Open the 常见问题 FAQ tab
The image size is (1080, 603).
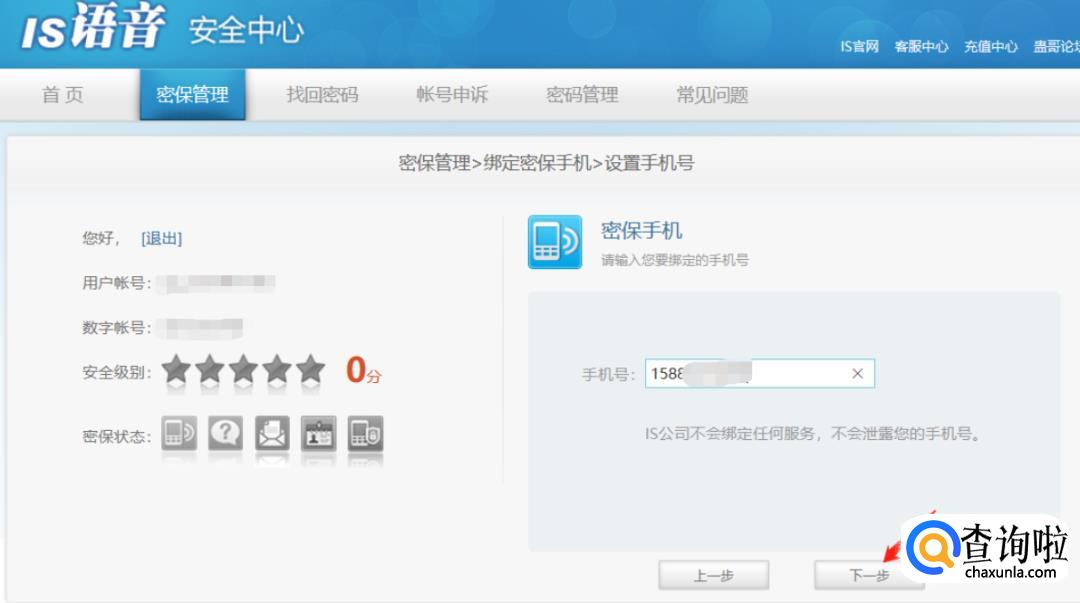[x=712, y=95]
